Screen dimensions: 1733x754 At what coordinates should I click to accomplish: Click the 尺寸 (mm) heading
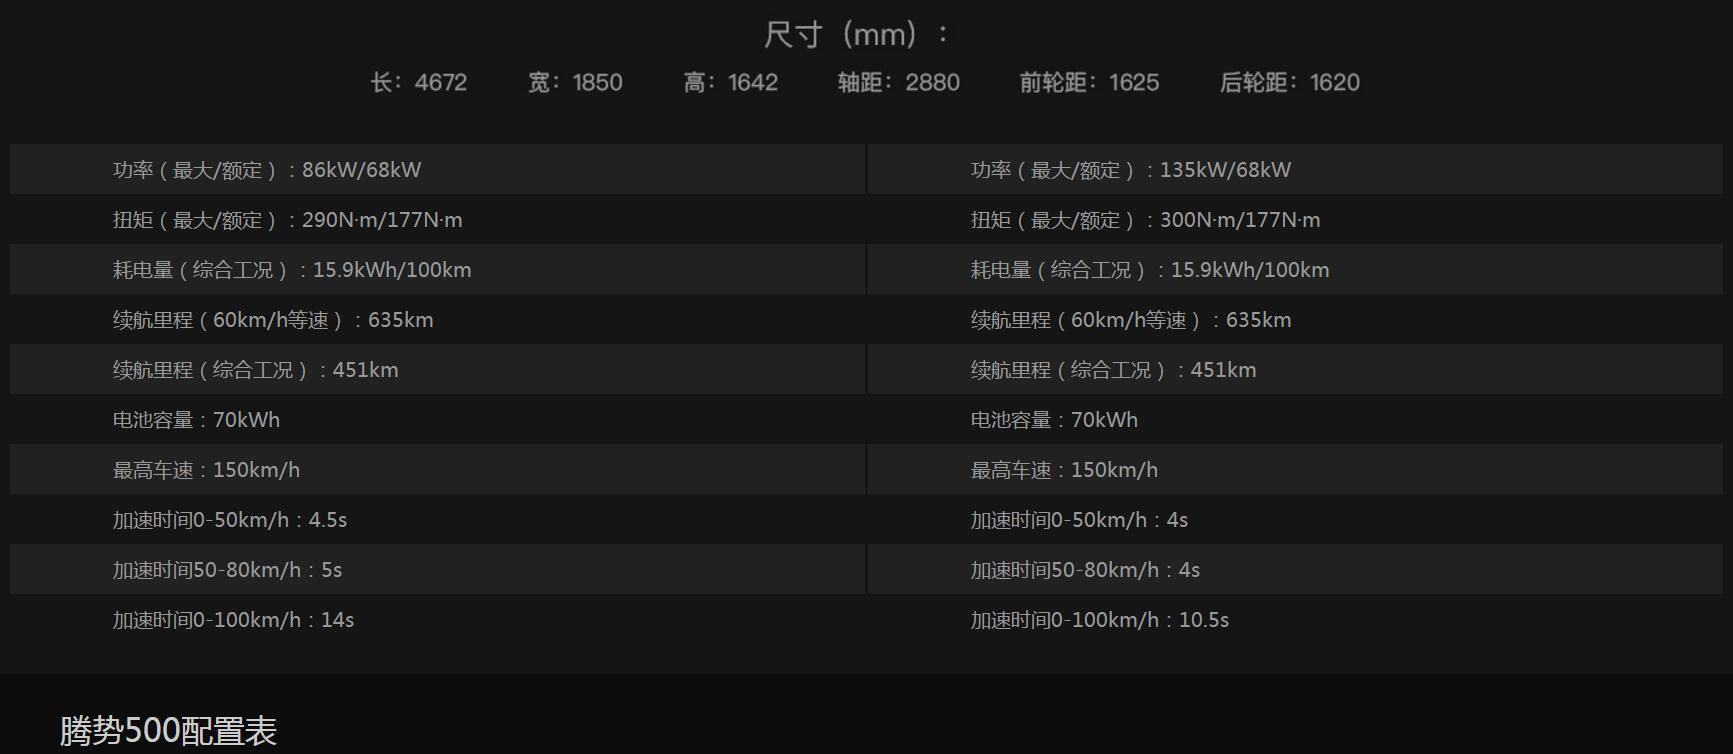tap(857, 35)
